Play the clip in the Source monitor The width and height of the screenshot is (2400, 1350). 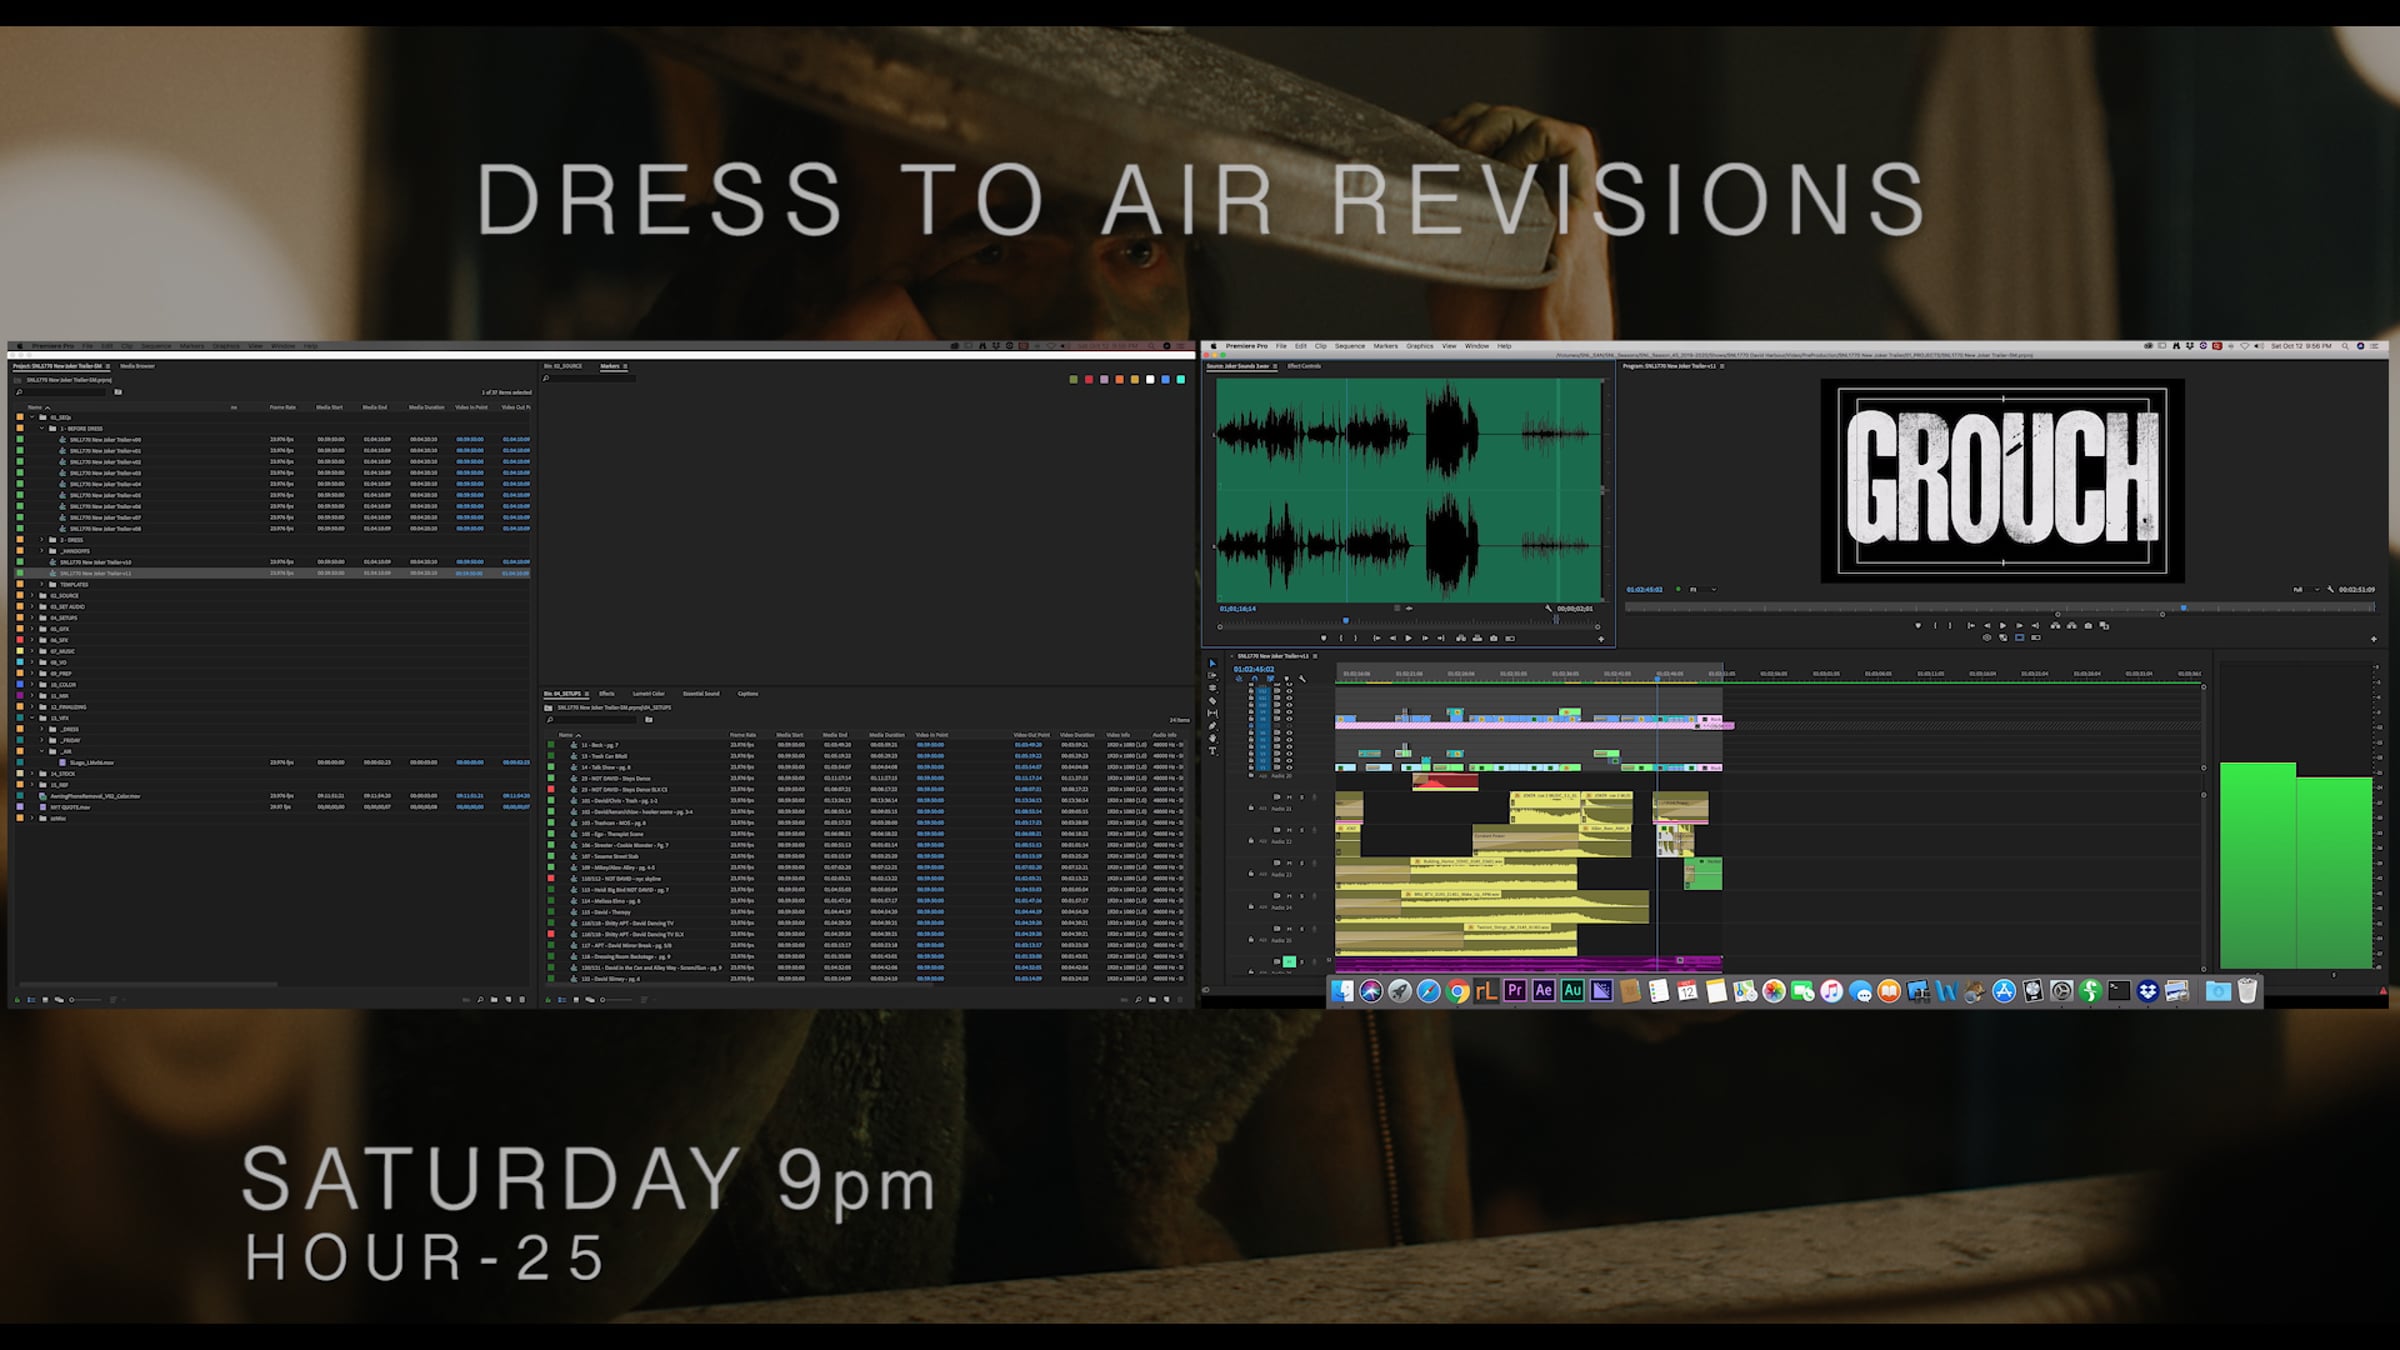[x=1409, y=638]
